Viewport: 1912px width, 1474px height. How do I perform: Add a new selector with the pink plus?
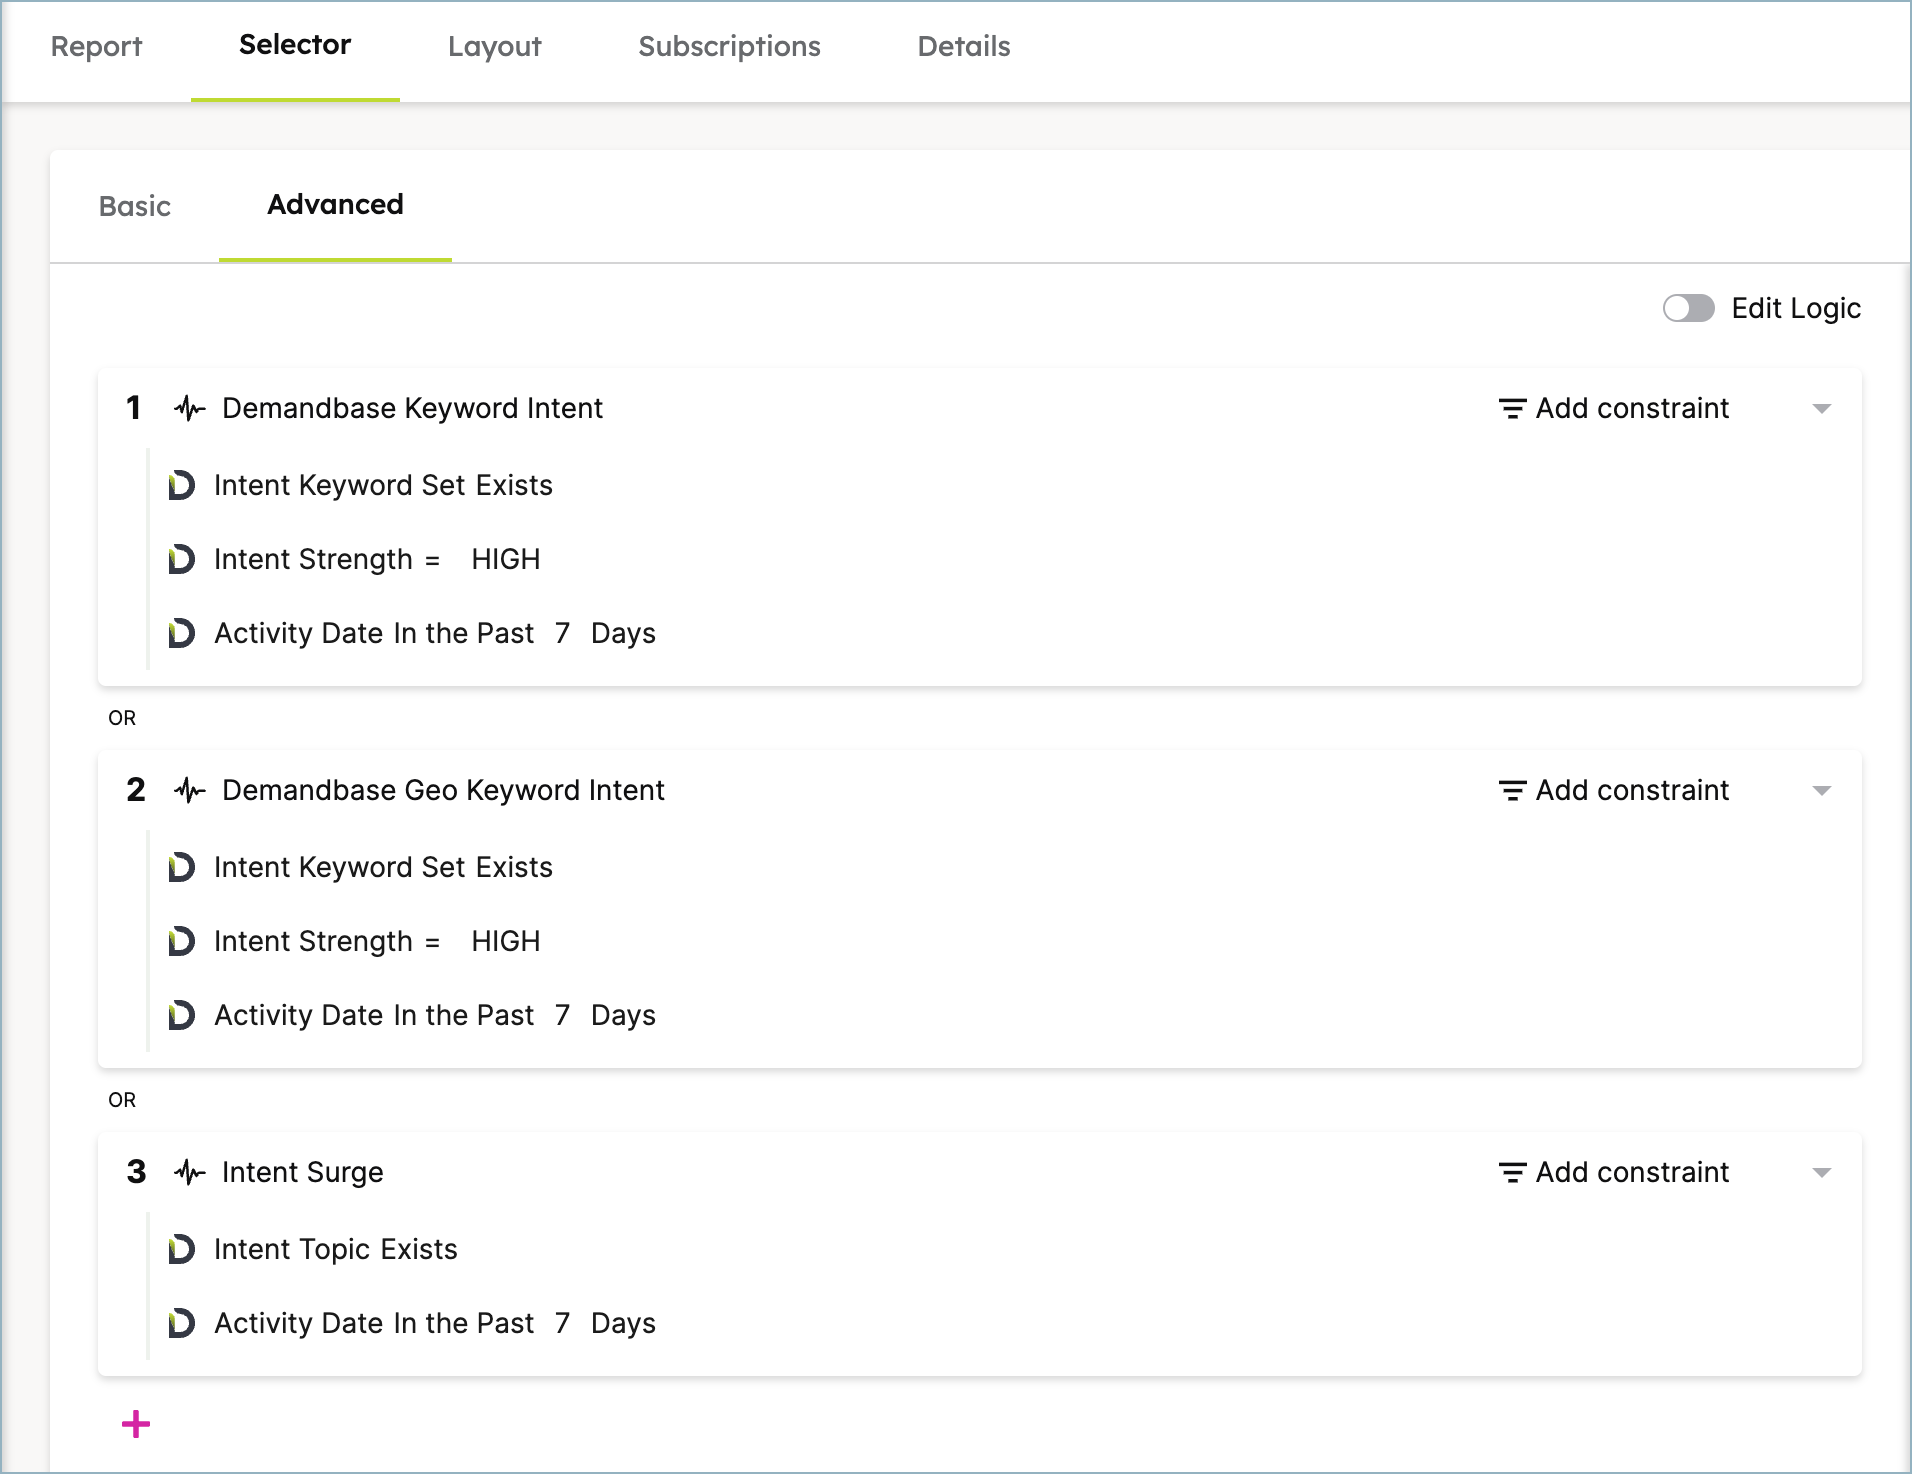[x=136, y=1424]
